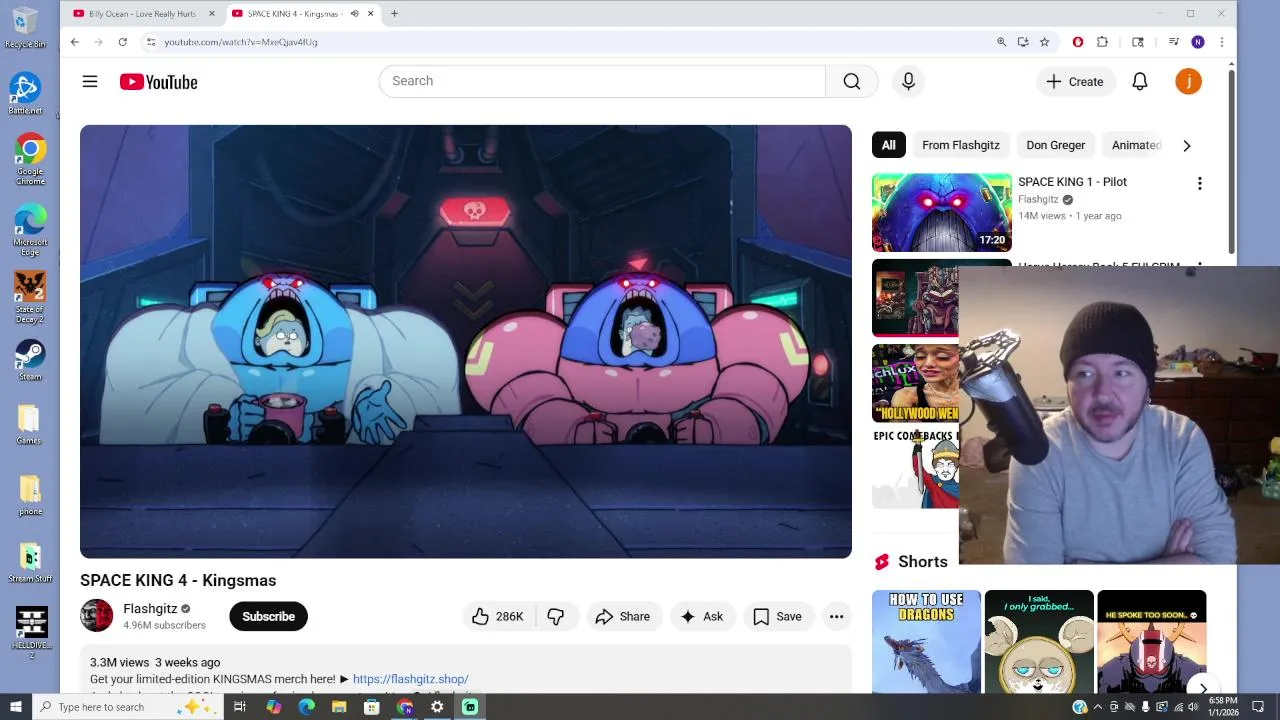
Task: Click the video player to pause
Action: click(x=466, y=342)
